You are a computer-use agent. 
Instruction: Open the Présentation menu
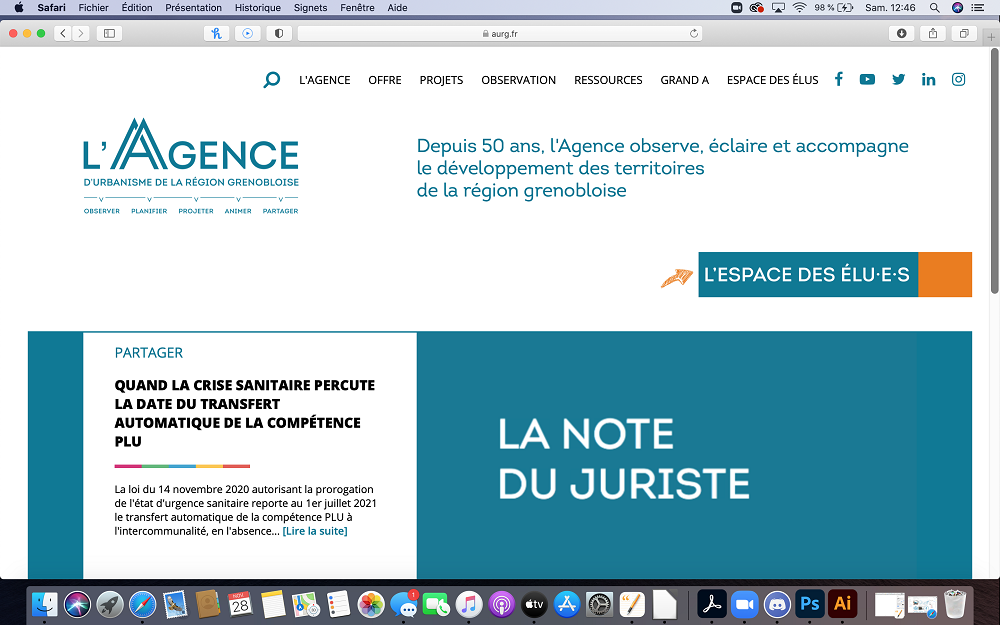(x=193, y=8)
